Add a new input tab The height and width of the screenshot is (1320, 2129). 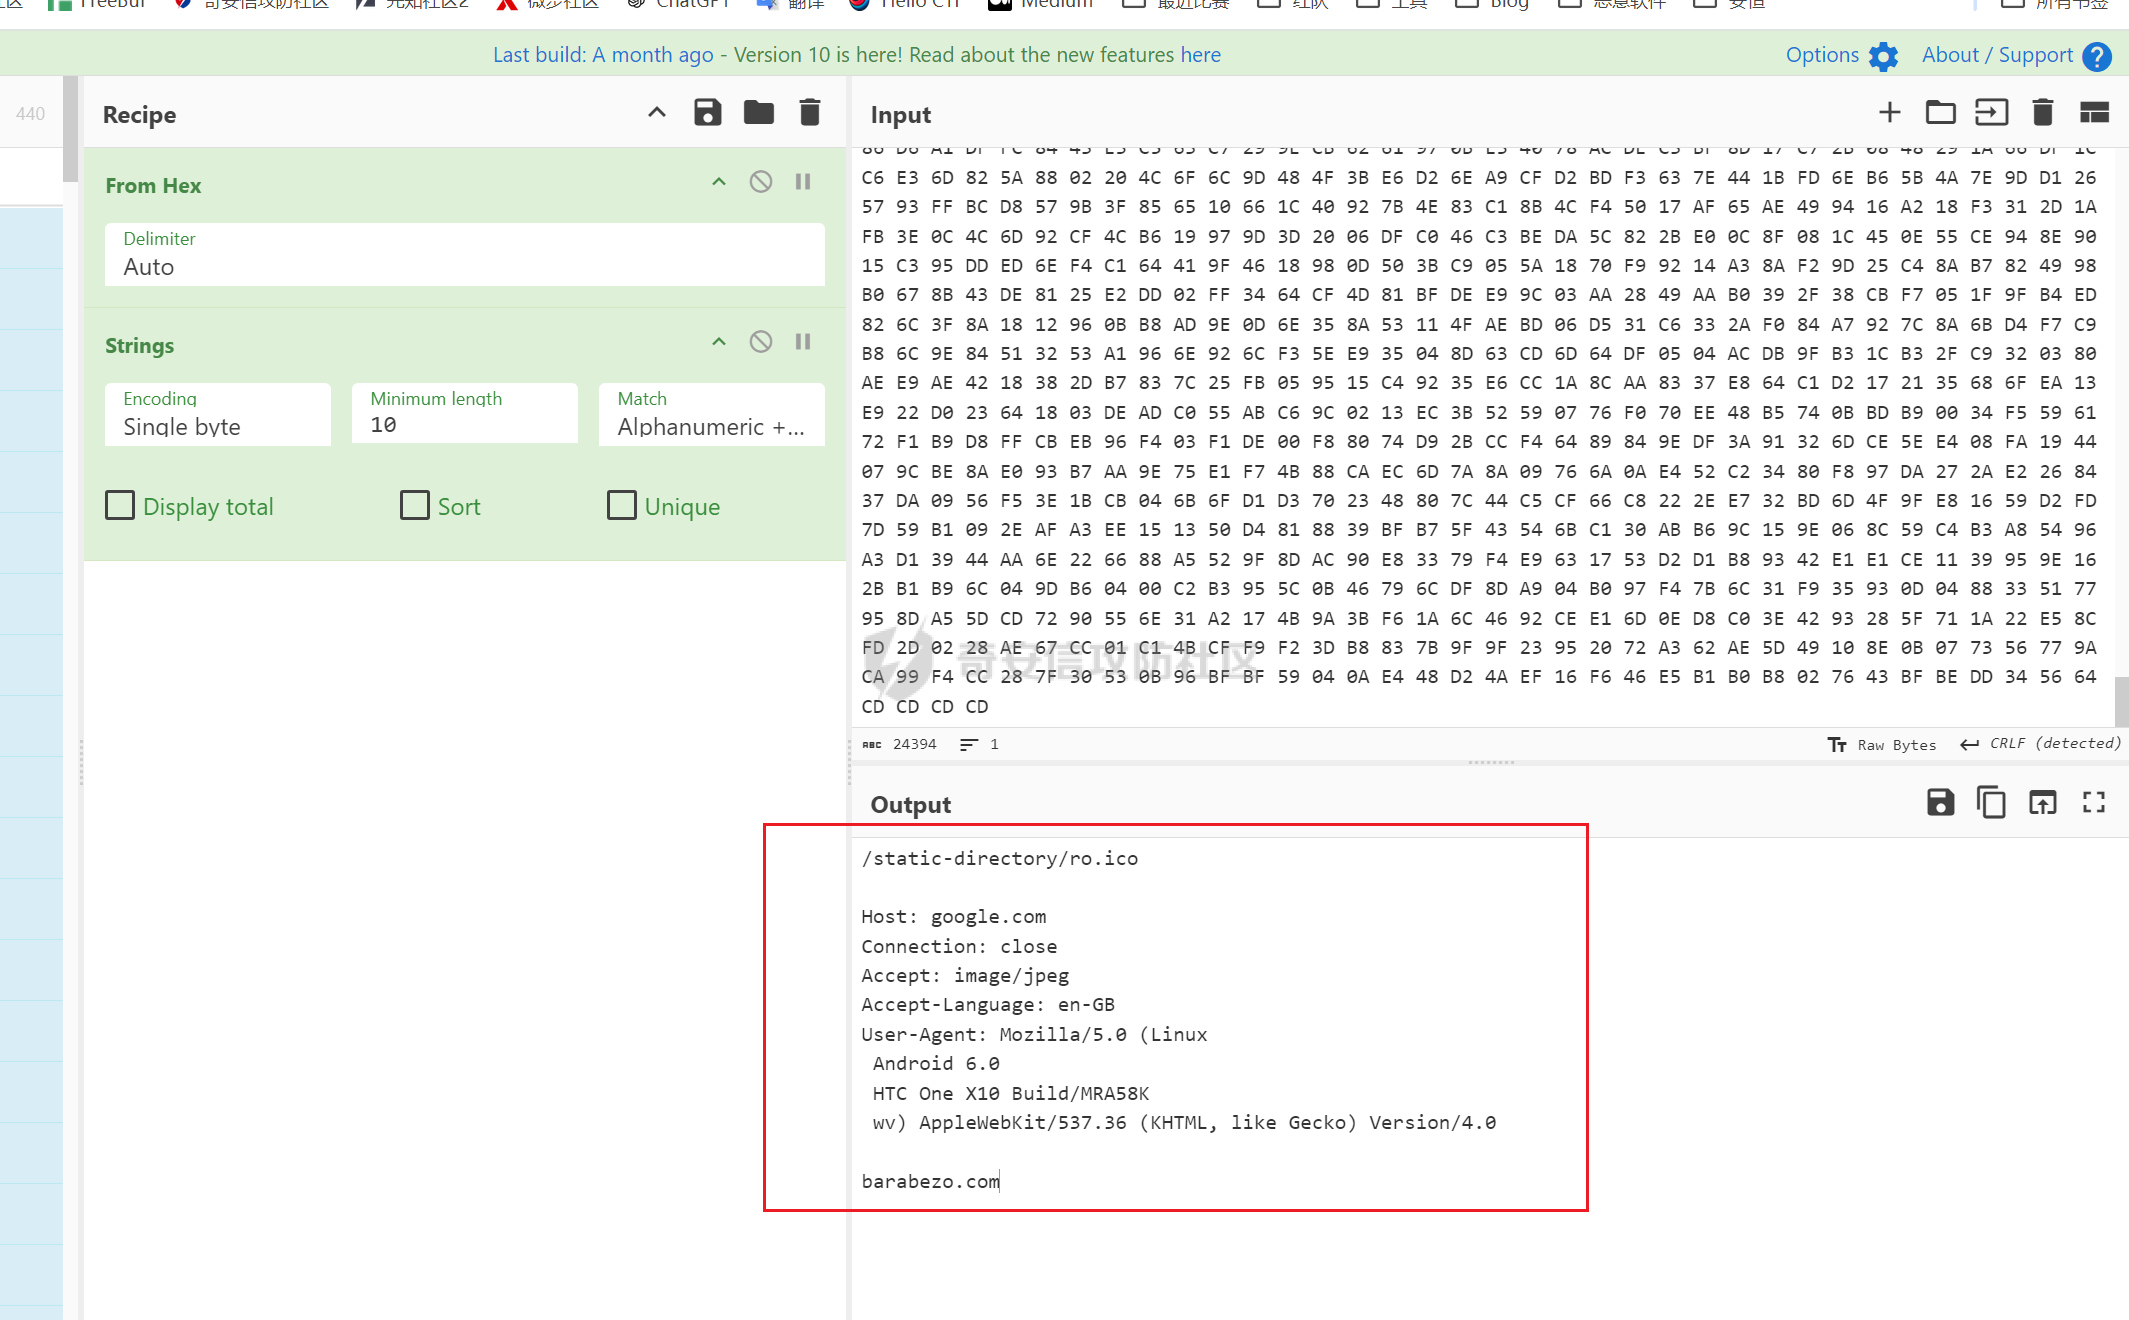tap(1889, 113)
